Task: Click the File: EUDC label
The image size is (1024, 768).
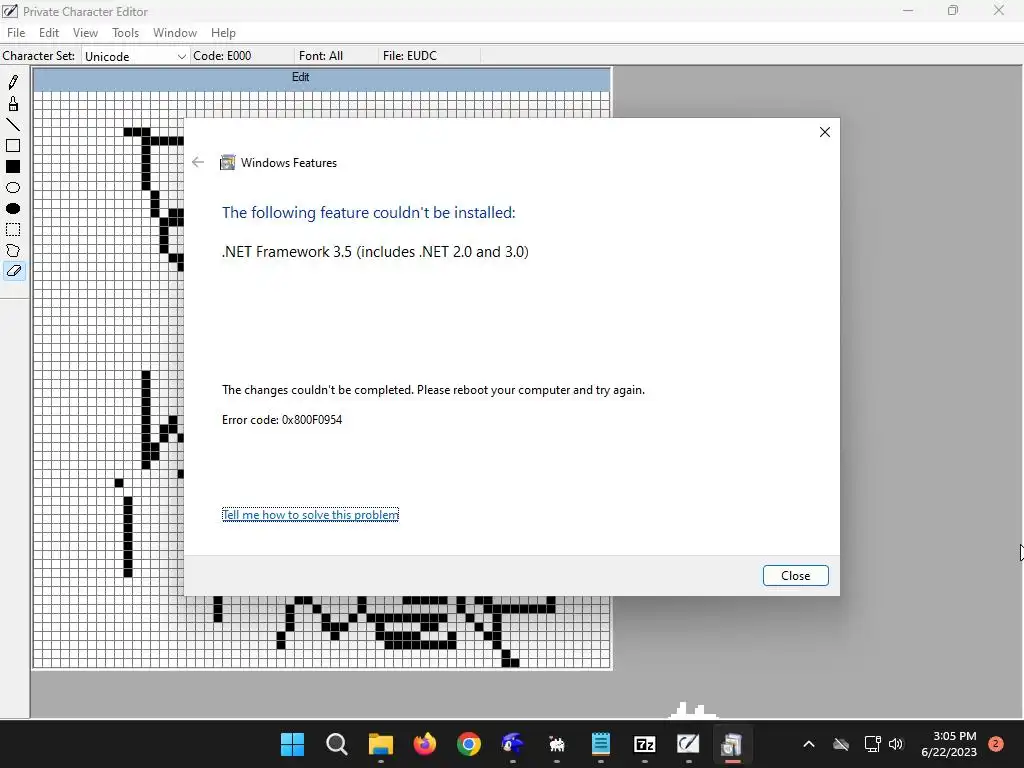Action: coord(409,56)
